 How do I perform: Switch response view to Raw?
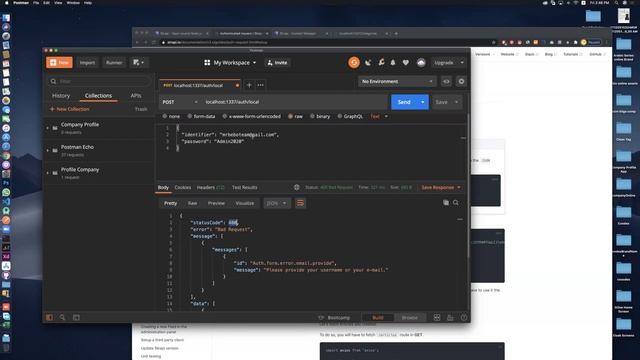point(192,203)
